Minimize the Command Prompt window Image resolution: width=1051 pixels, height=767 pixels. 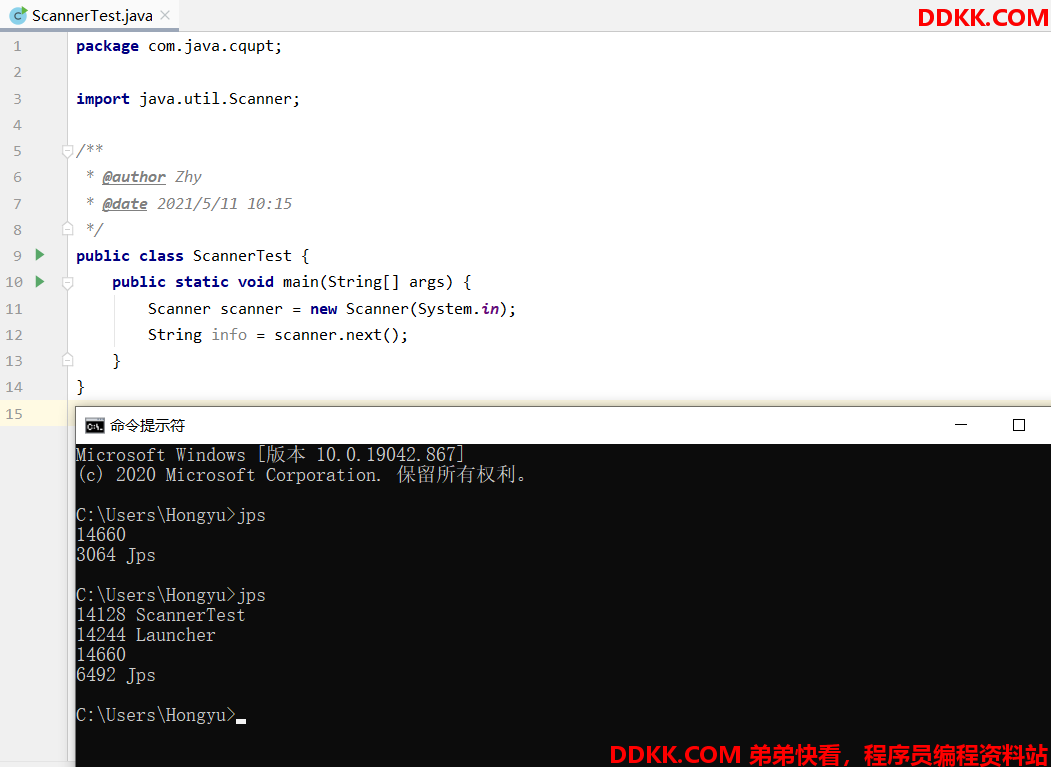tap(961, 425)
